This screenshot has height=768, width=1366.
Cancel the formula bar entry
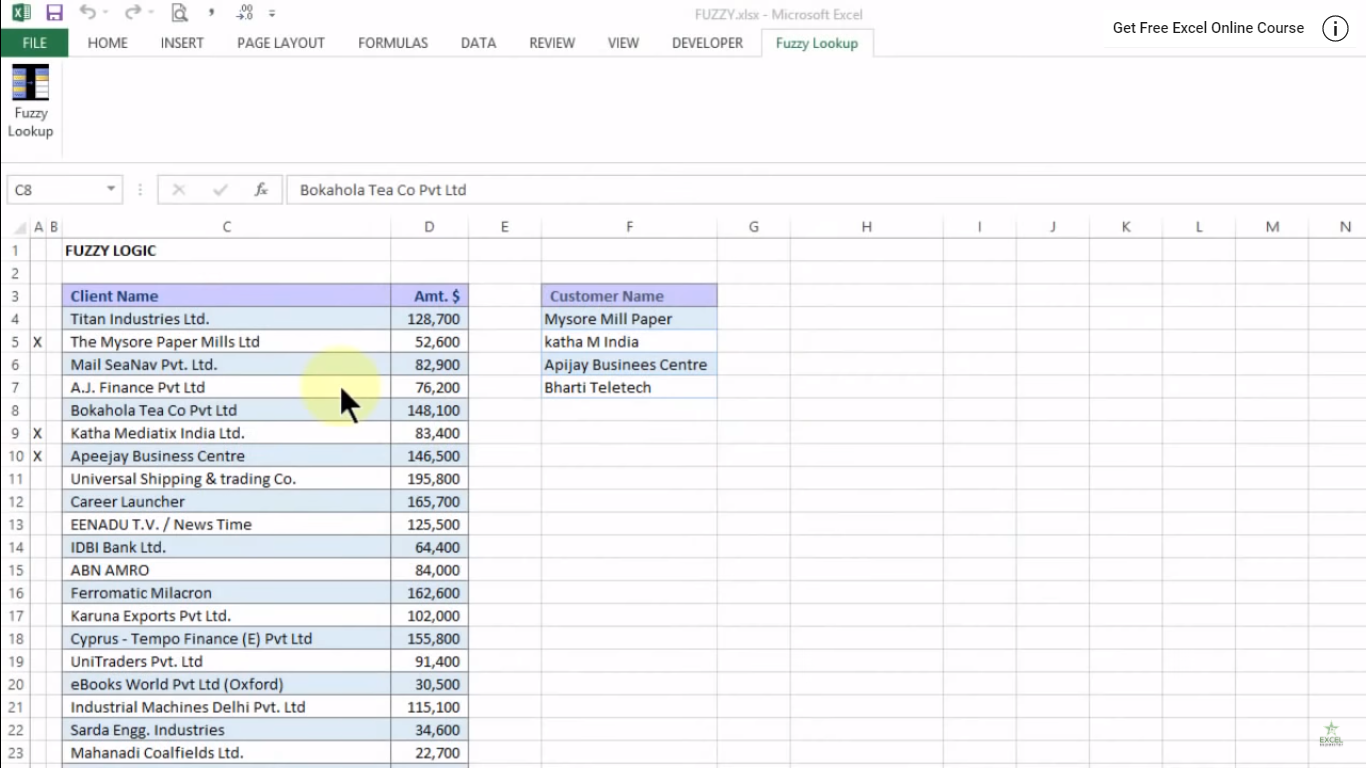tap(179, 190)
